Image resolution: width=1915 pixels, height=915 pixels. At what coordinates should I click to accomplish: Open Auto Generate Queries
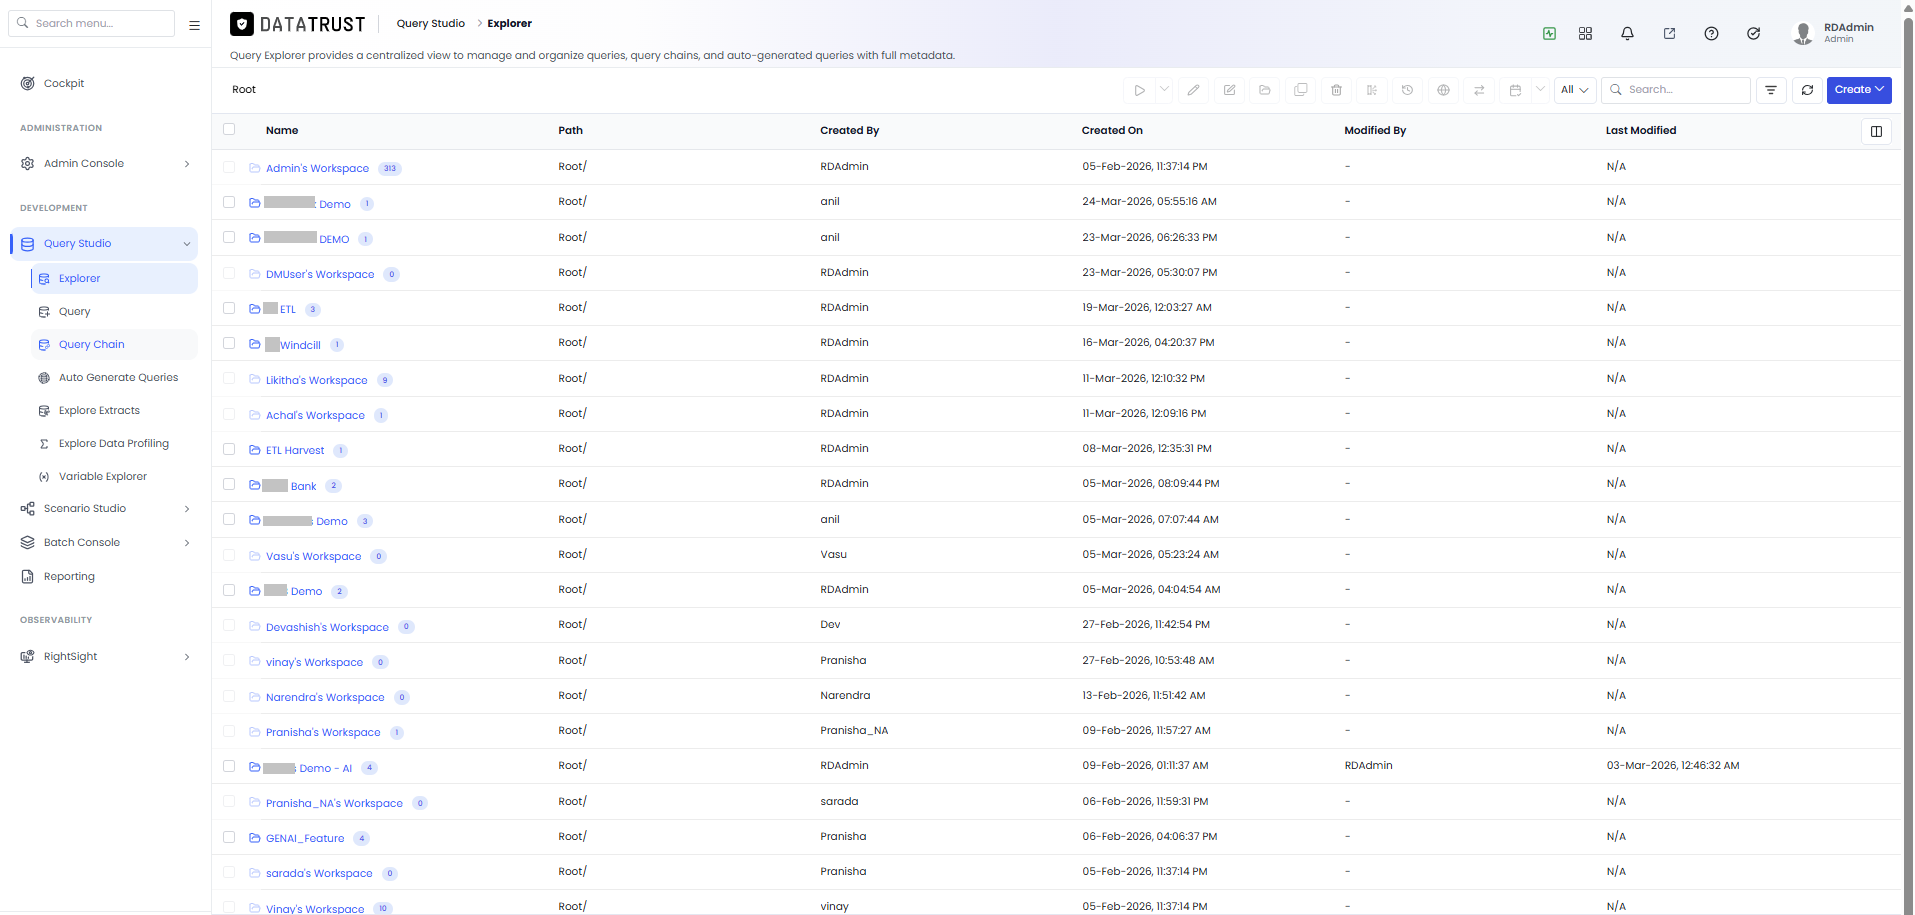click(118, 378)
